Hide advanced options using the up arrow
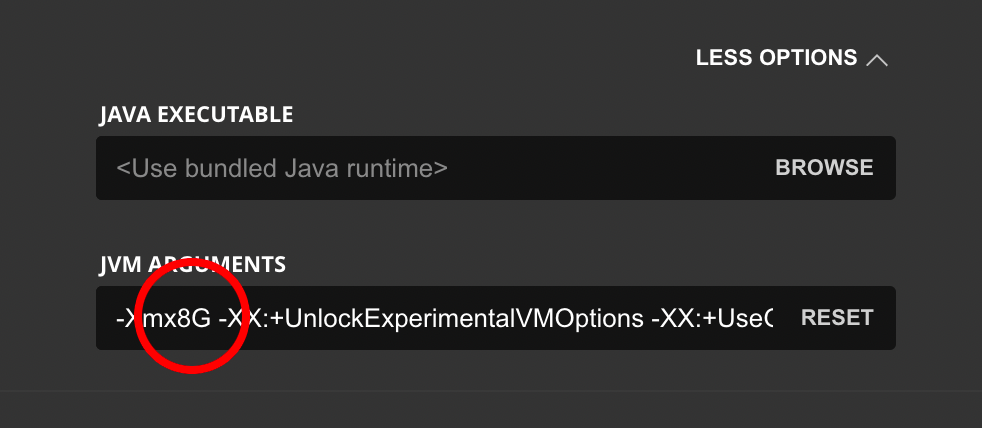 click(x=877, y=60)
